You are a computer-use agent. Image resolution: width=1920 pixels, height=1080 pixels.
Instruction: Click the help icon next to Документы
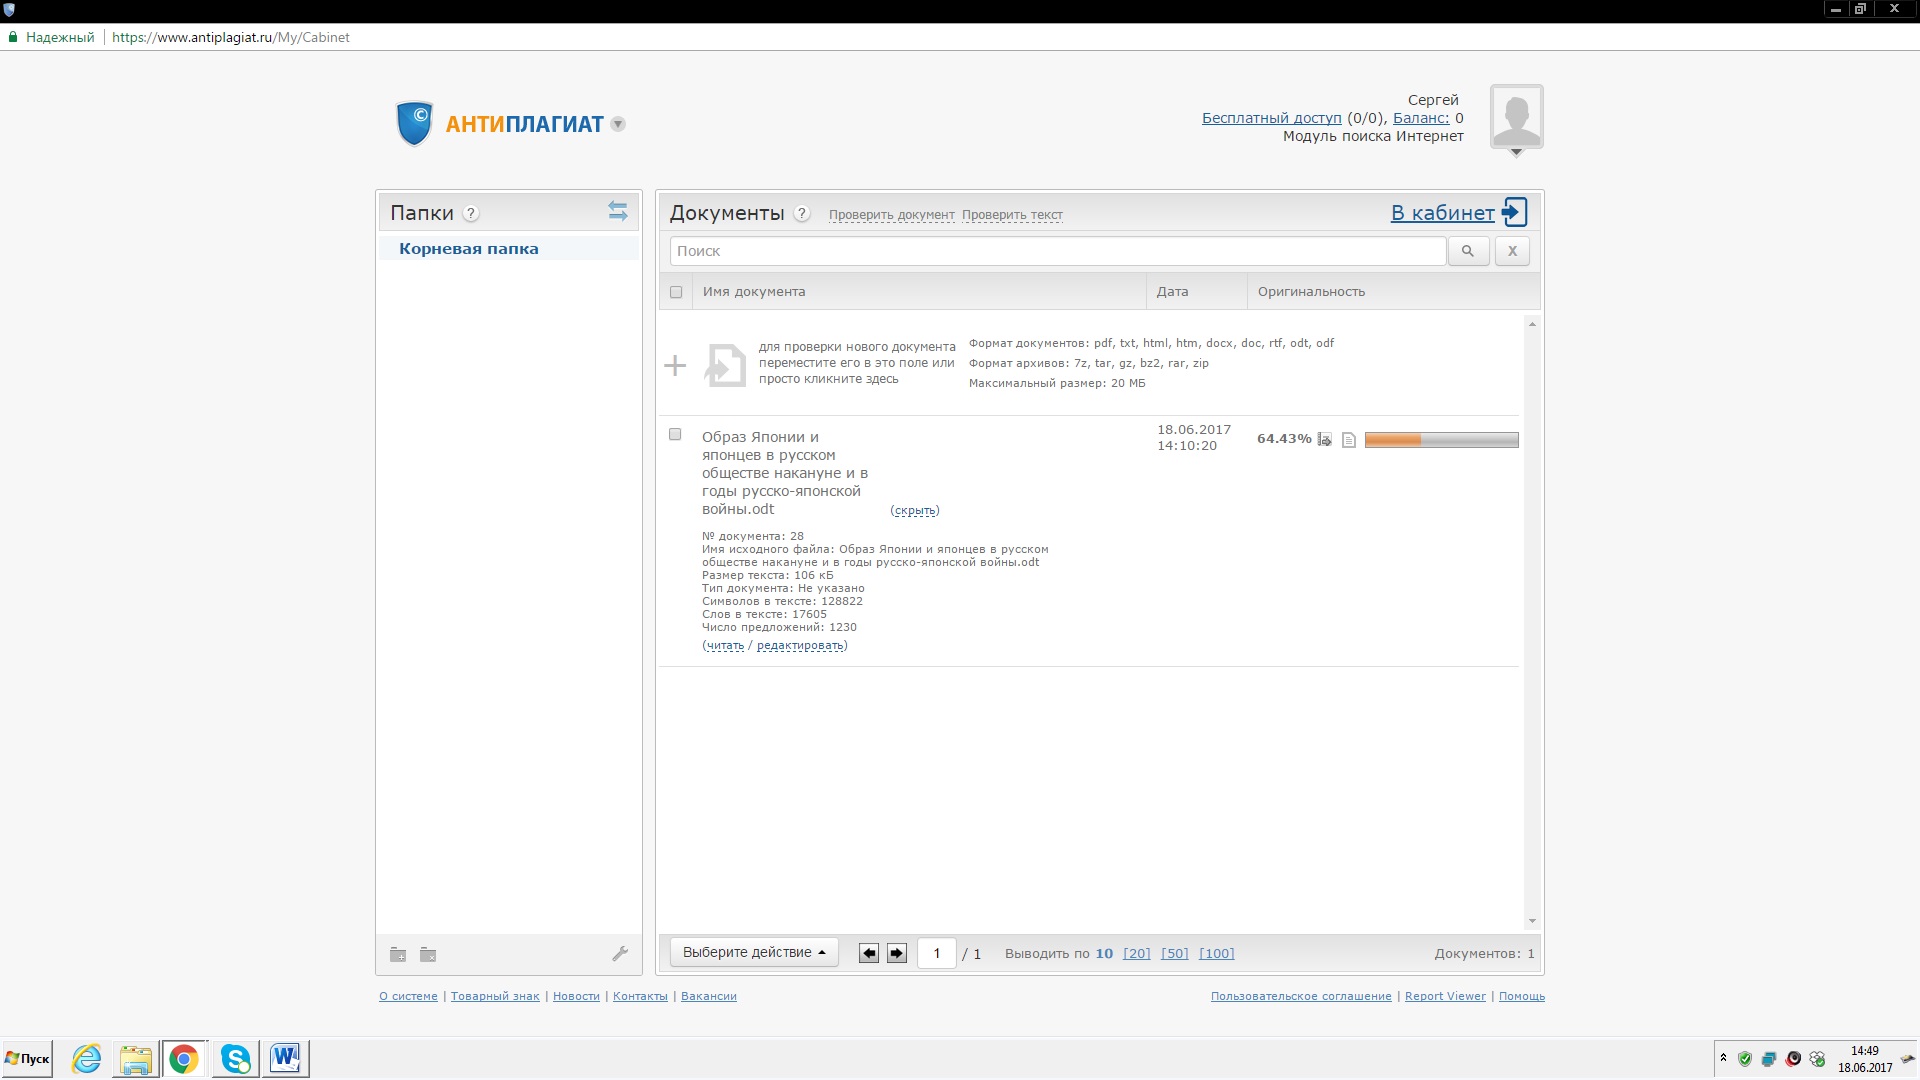801,213
